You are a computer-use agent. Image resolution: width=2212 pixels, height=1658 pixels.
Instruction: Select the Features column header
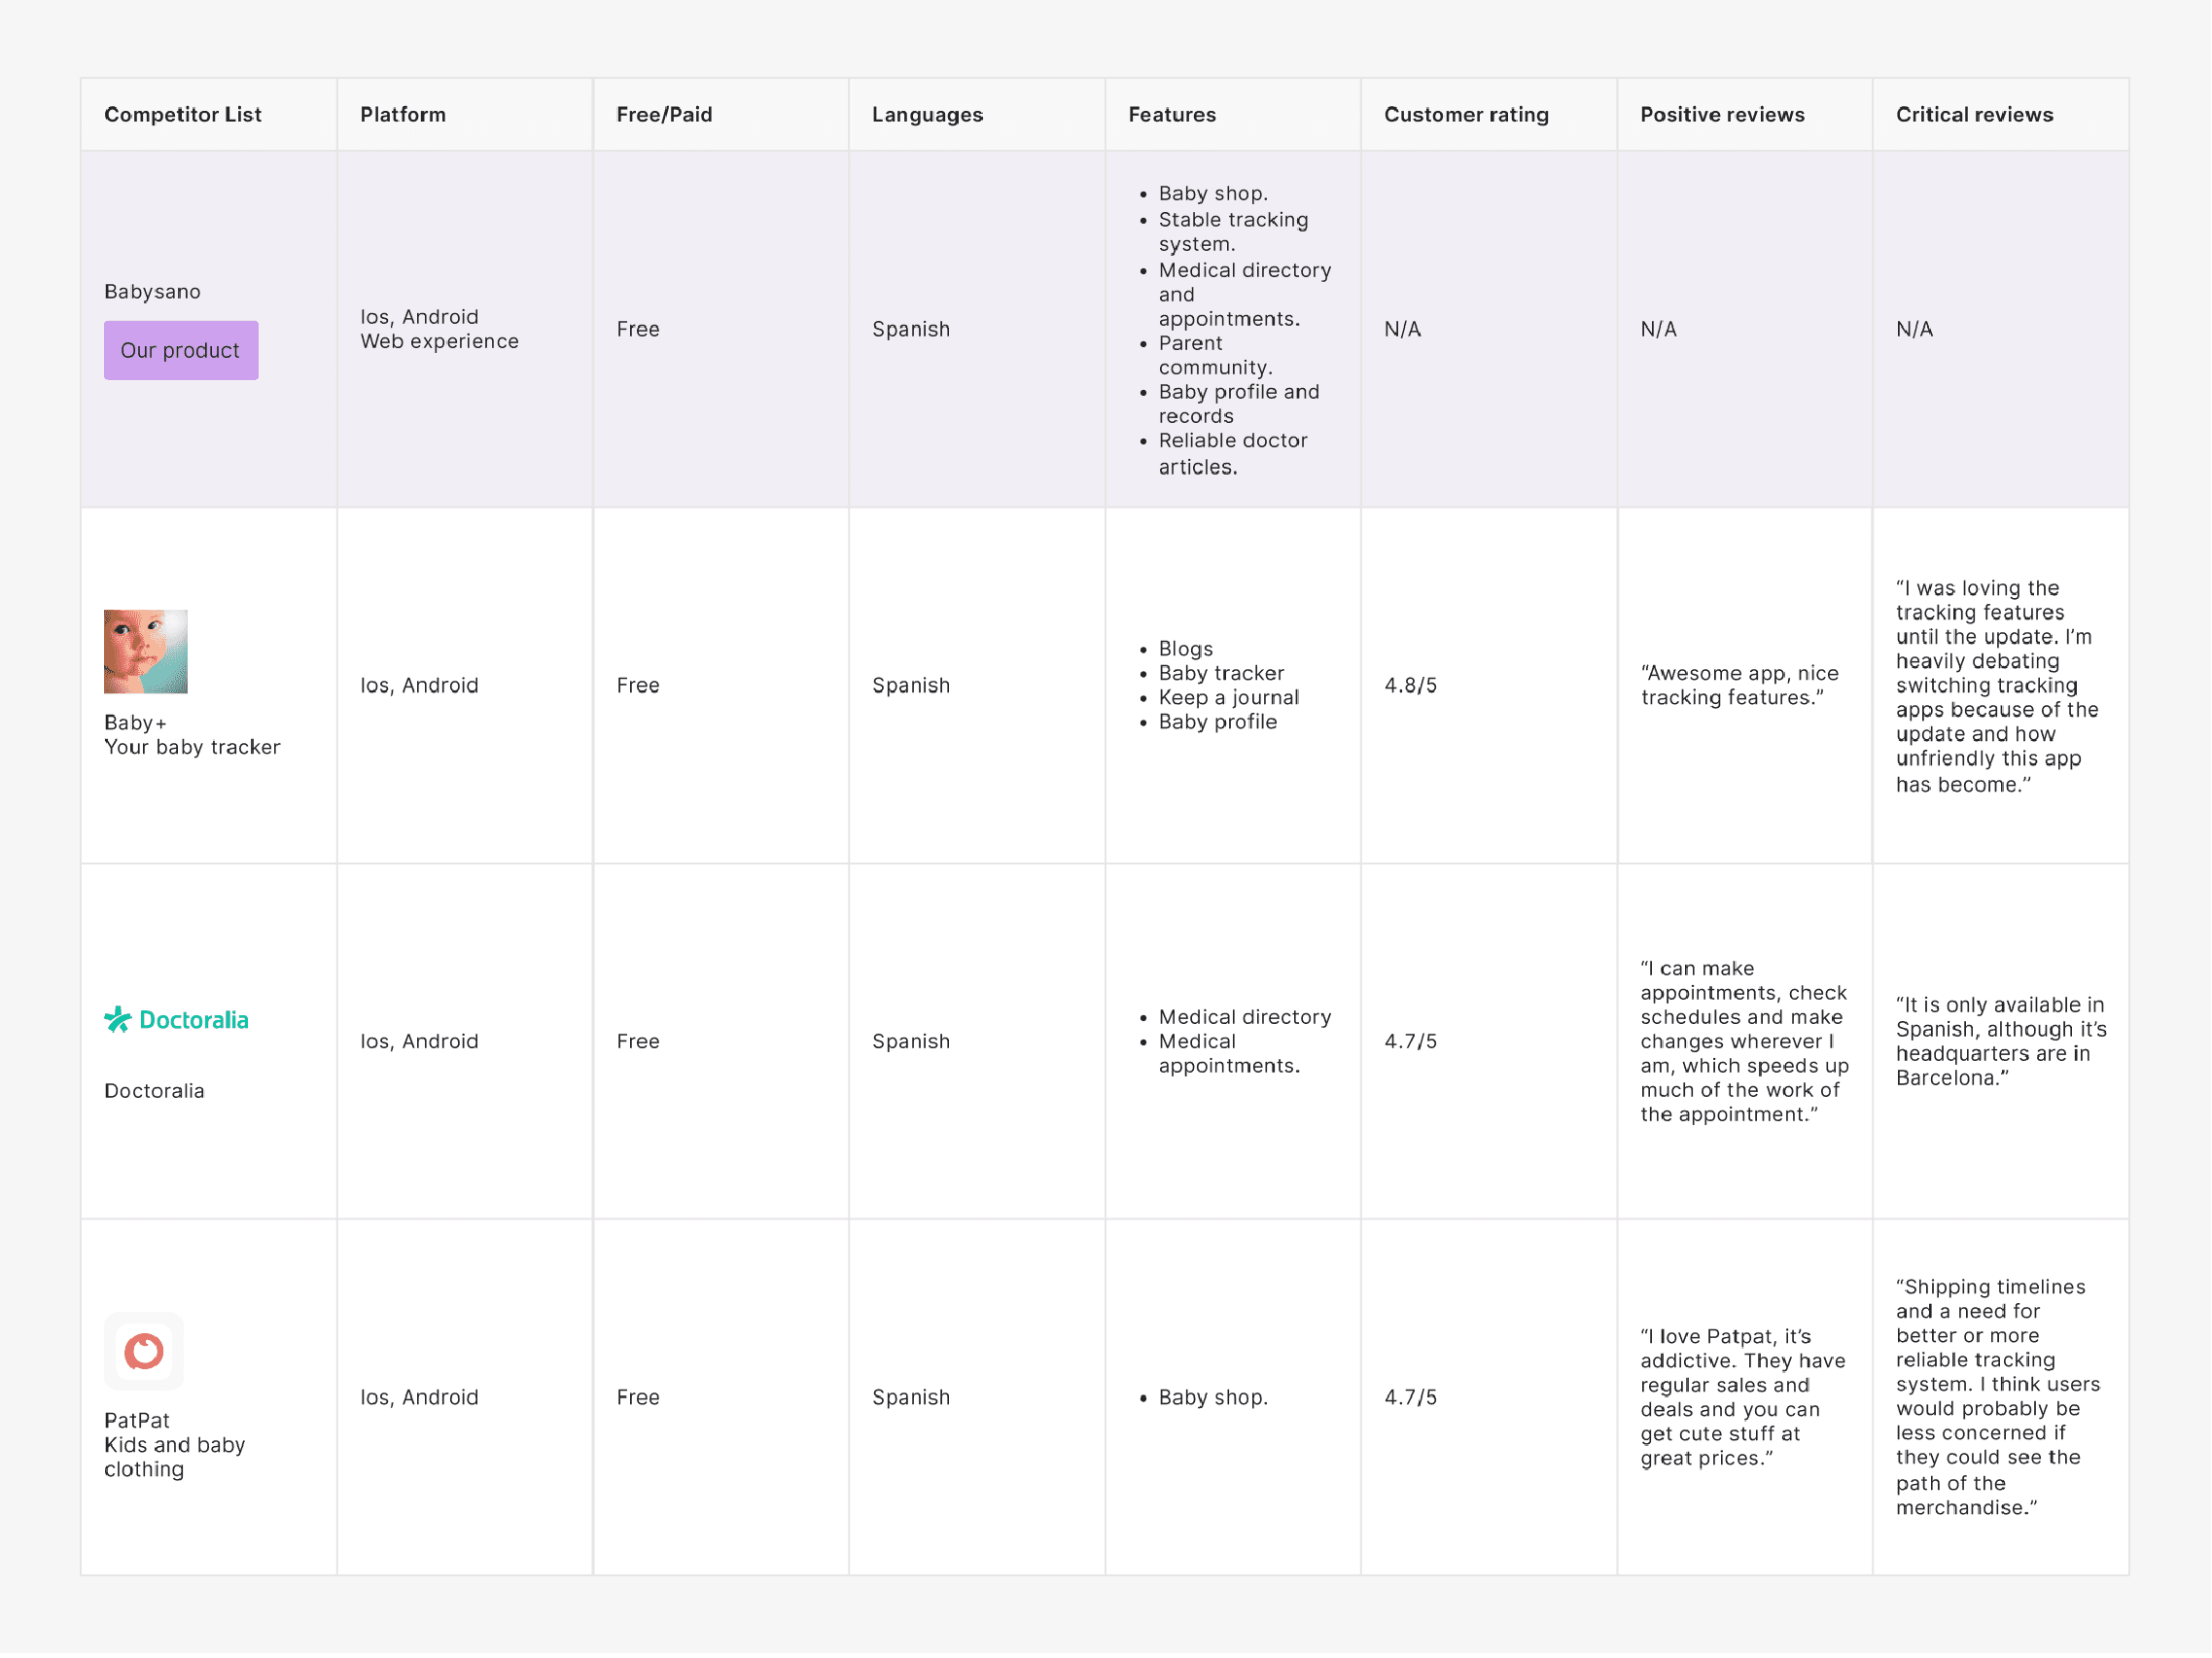[x=1172, y=115]
